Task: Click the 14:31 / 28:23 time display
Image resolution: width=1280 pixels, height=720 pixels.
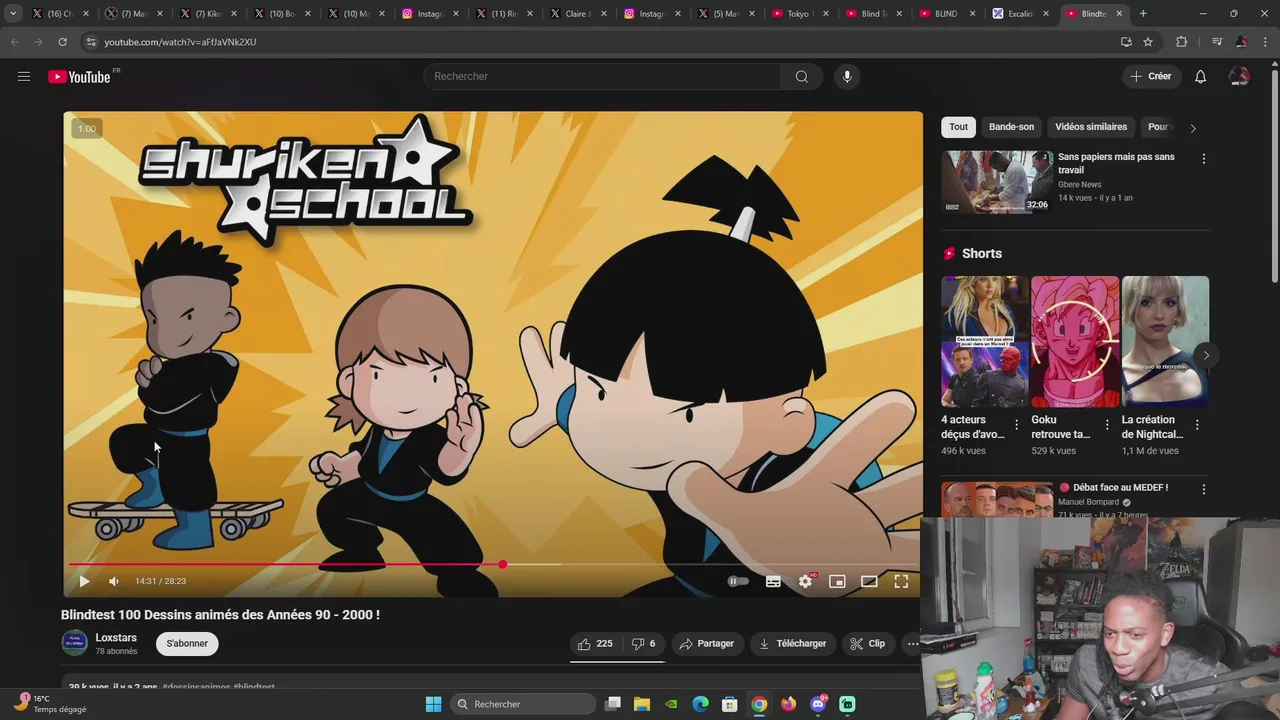Action: point(160,581)
